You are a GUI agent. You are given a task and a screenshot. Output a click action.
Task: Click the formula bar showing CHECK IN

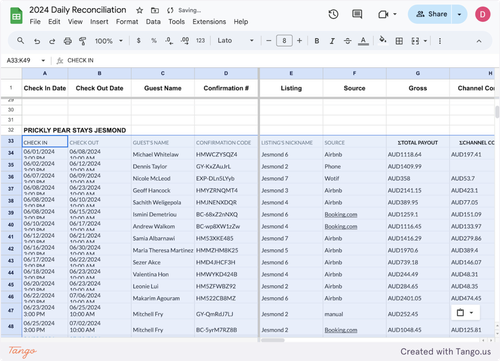(280, 60)
